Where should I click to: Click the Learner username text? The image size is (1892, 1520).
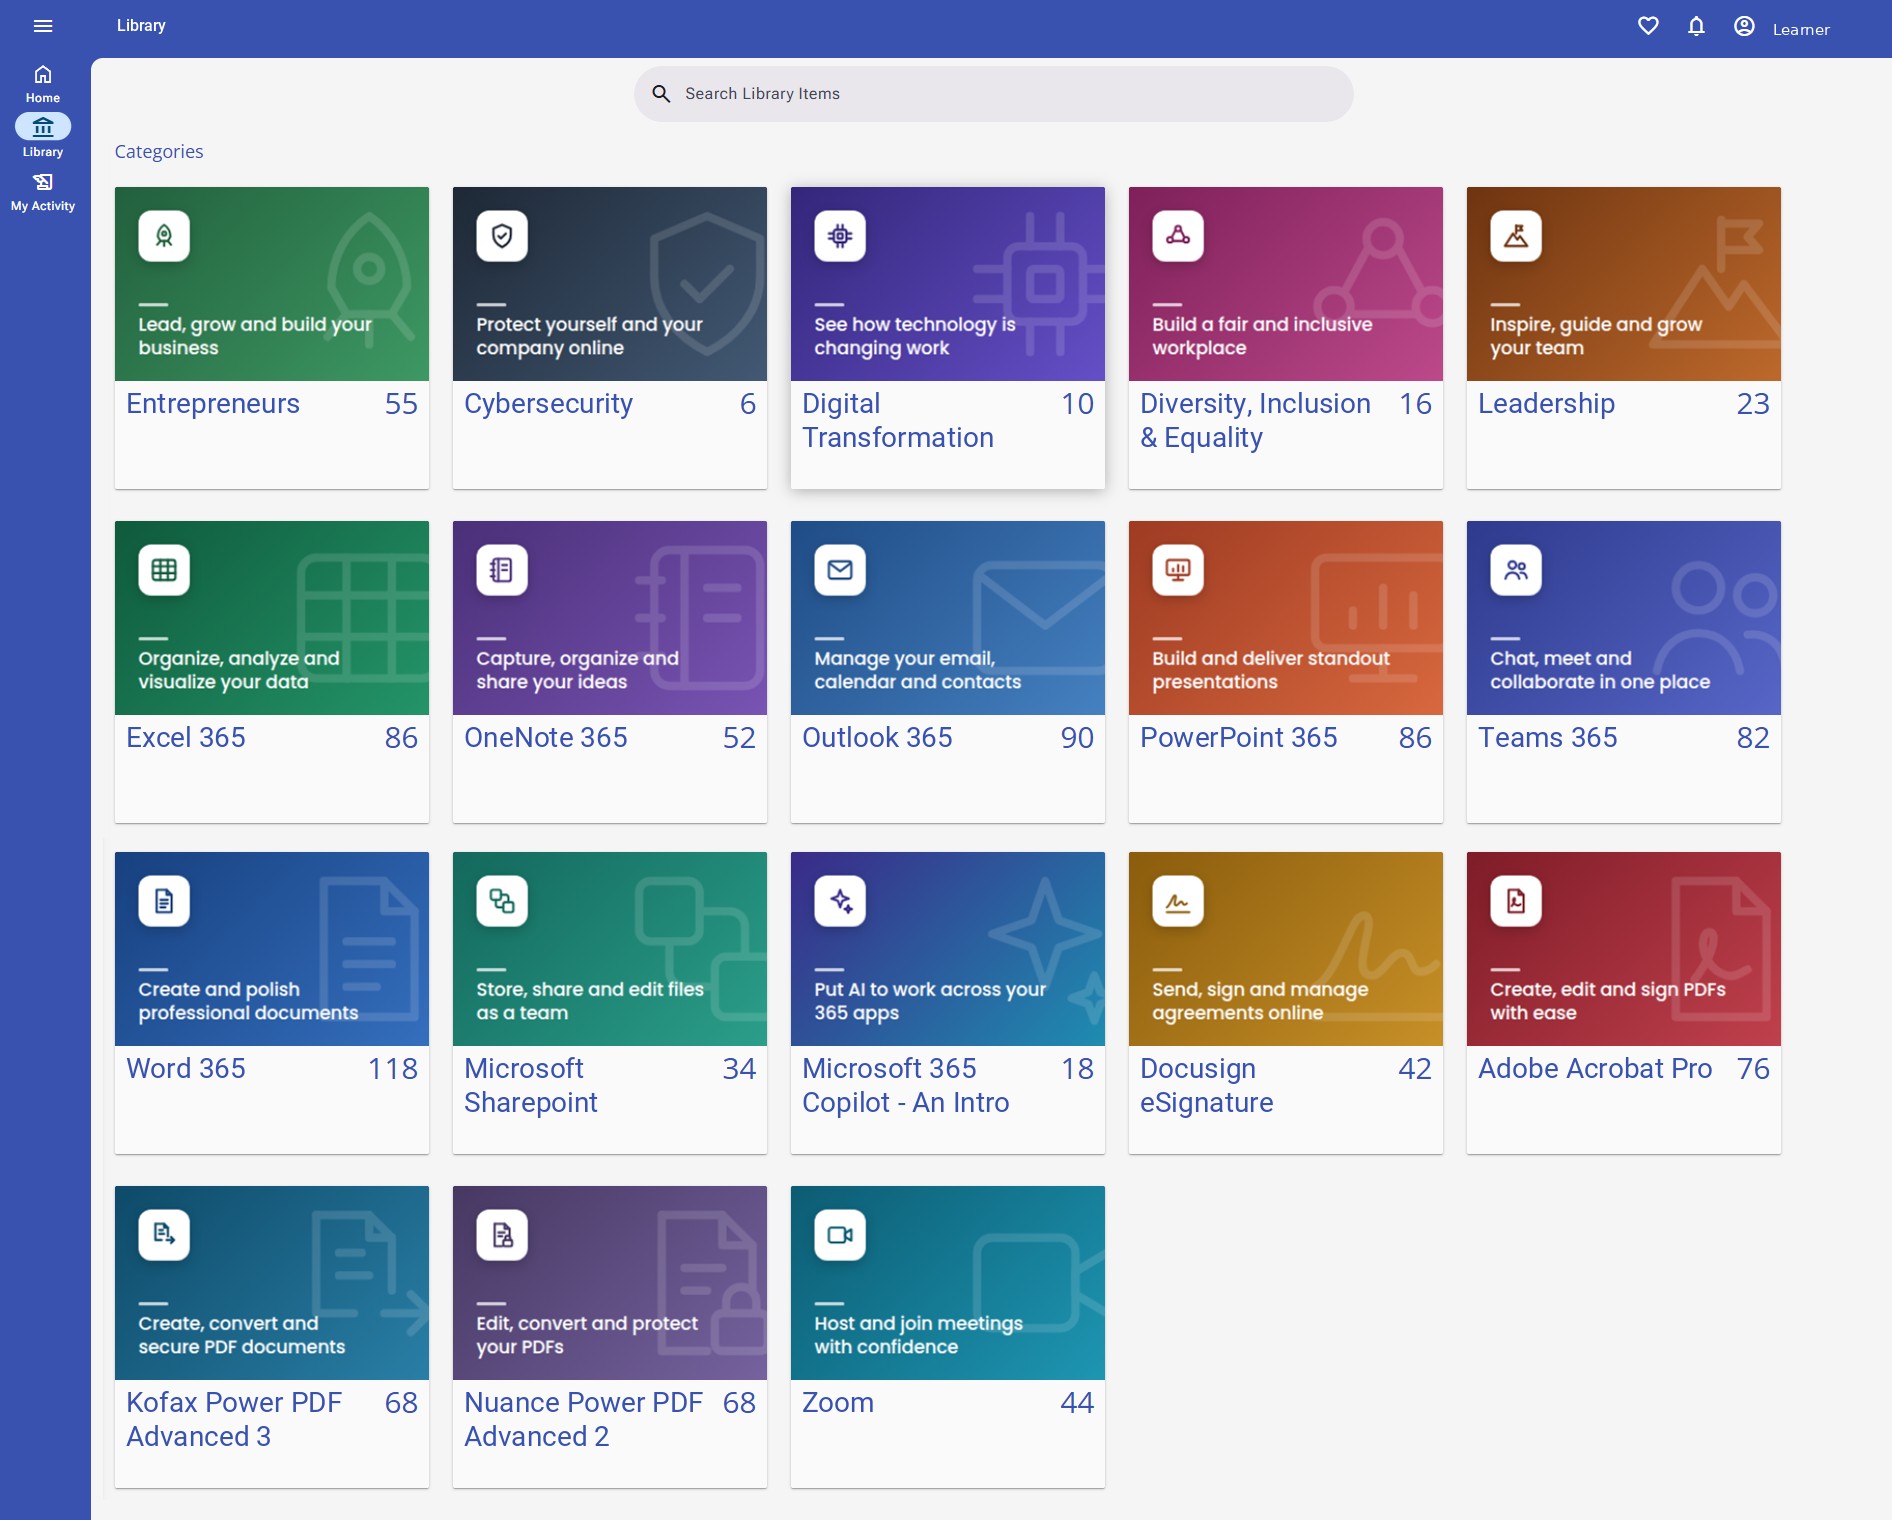pyautogui.click(x=1801, y=30)
